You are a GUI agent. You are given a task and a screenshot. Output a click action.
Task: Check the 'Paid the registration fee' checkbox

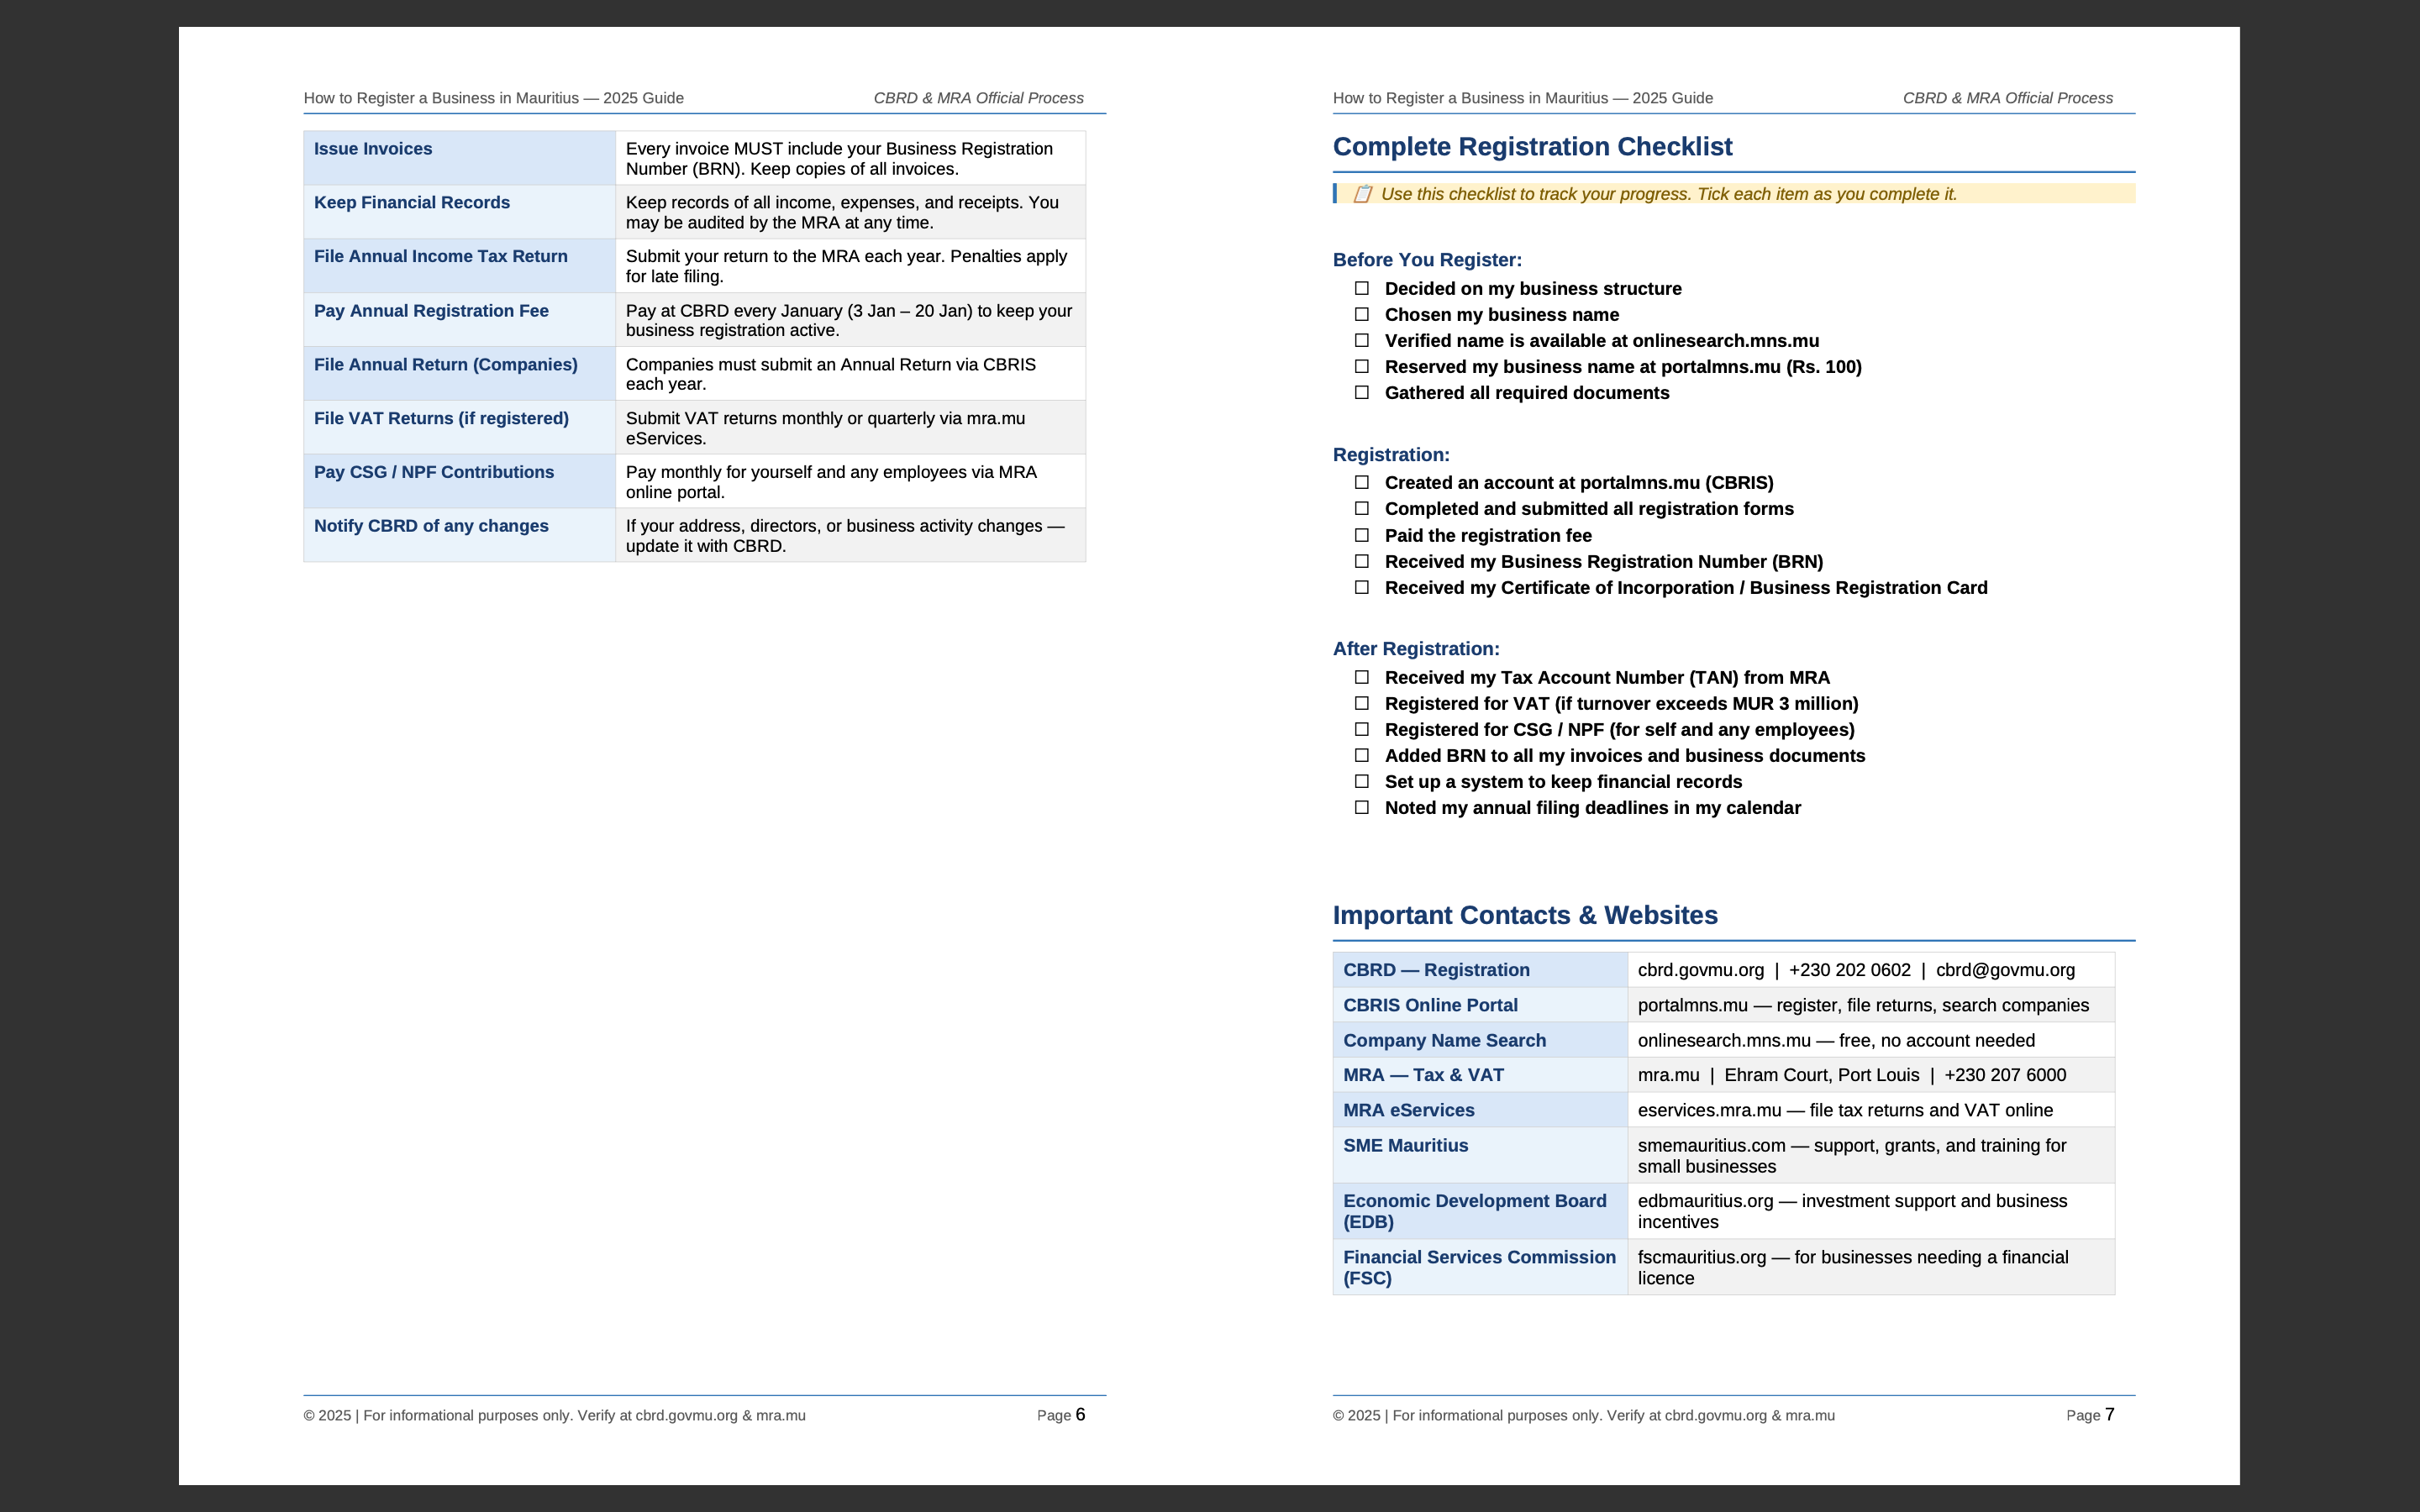tap(1361, 536)
